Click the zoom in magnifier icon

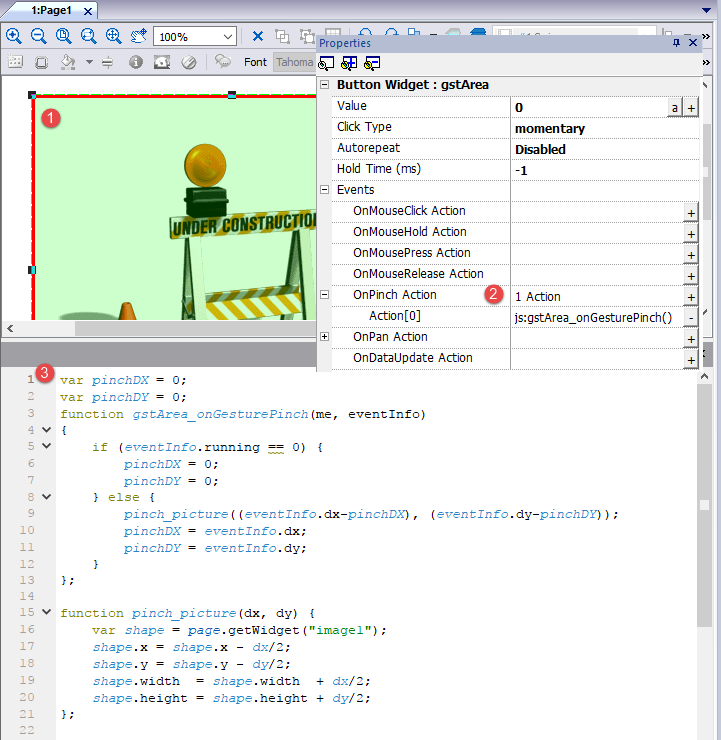click(14, 36)
